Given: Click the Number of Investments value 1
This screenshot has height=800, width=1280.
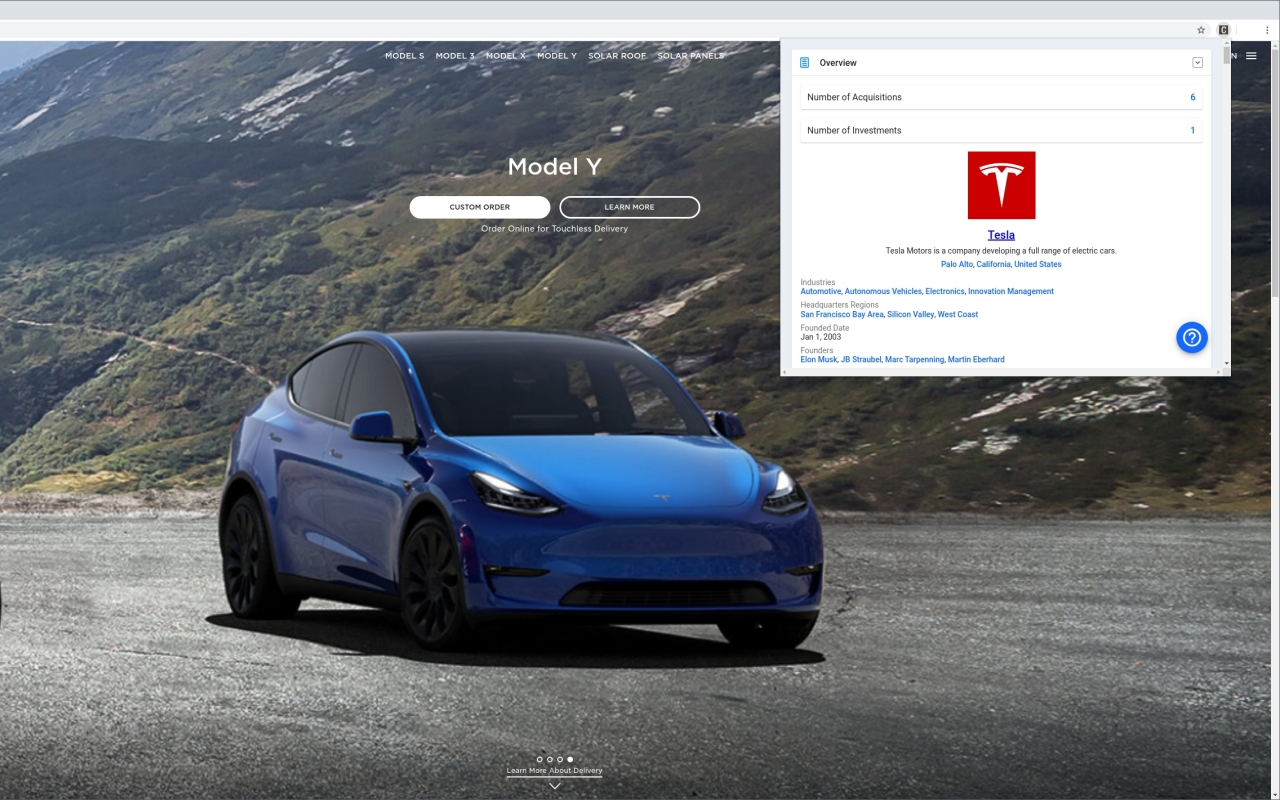Looking at the screenshot, I should click(1193, 130).
